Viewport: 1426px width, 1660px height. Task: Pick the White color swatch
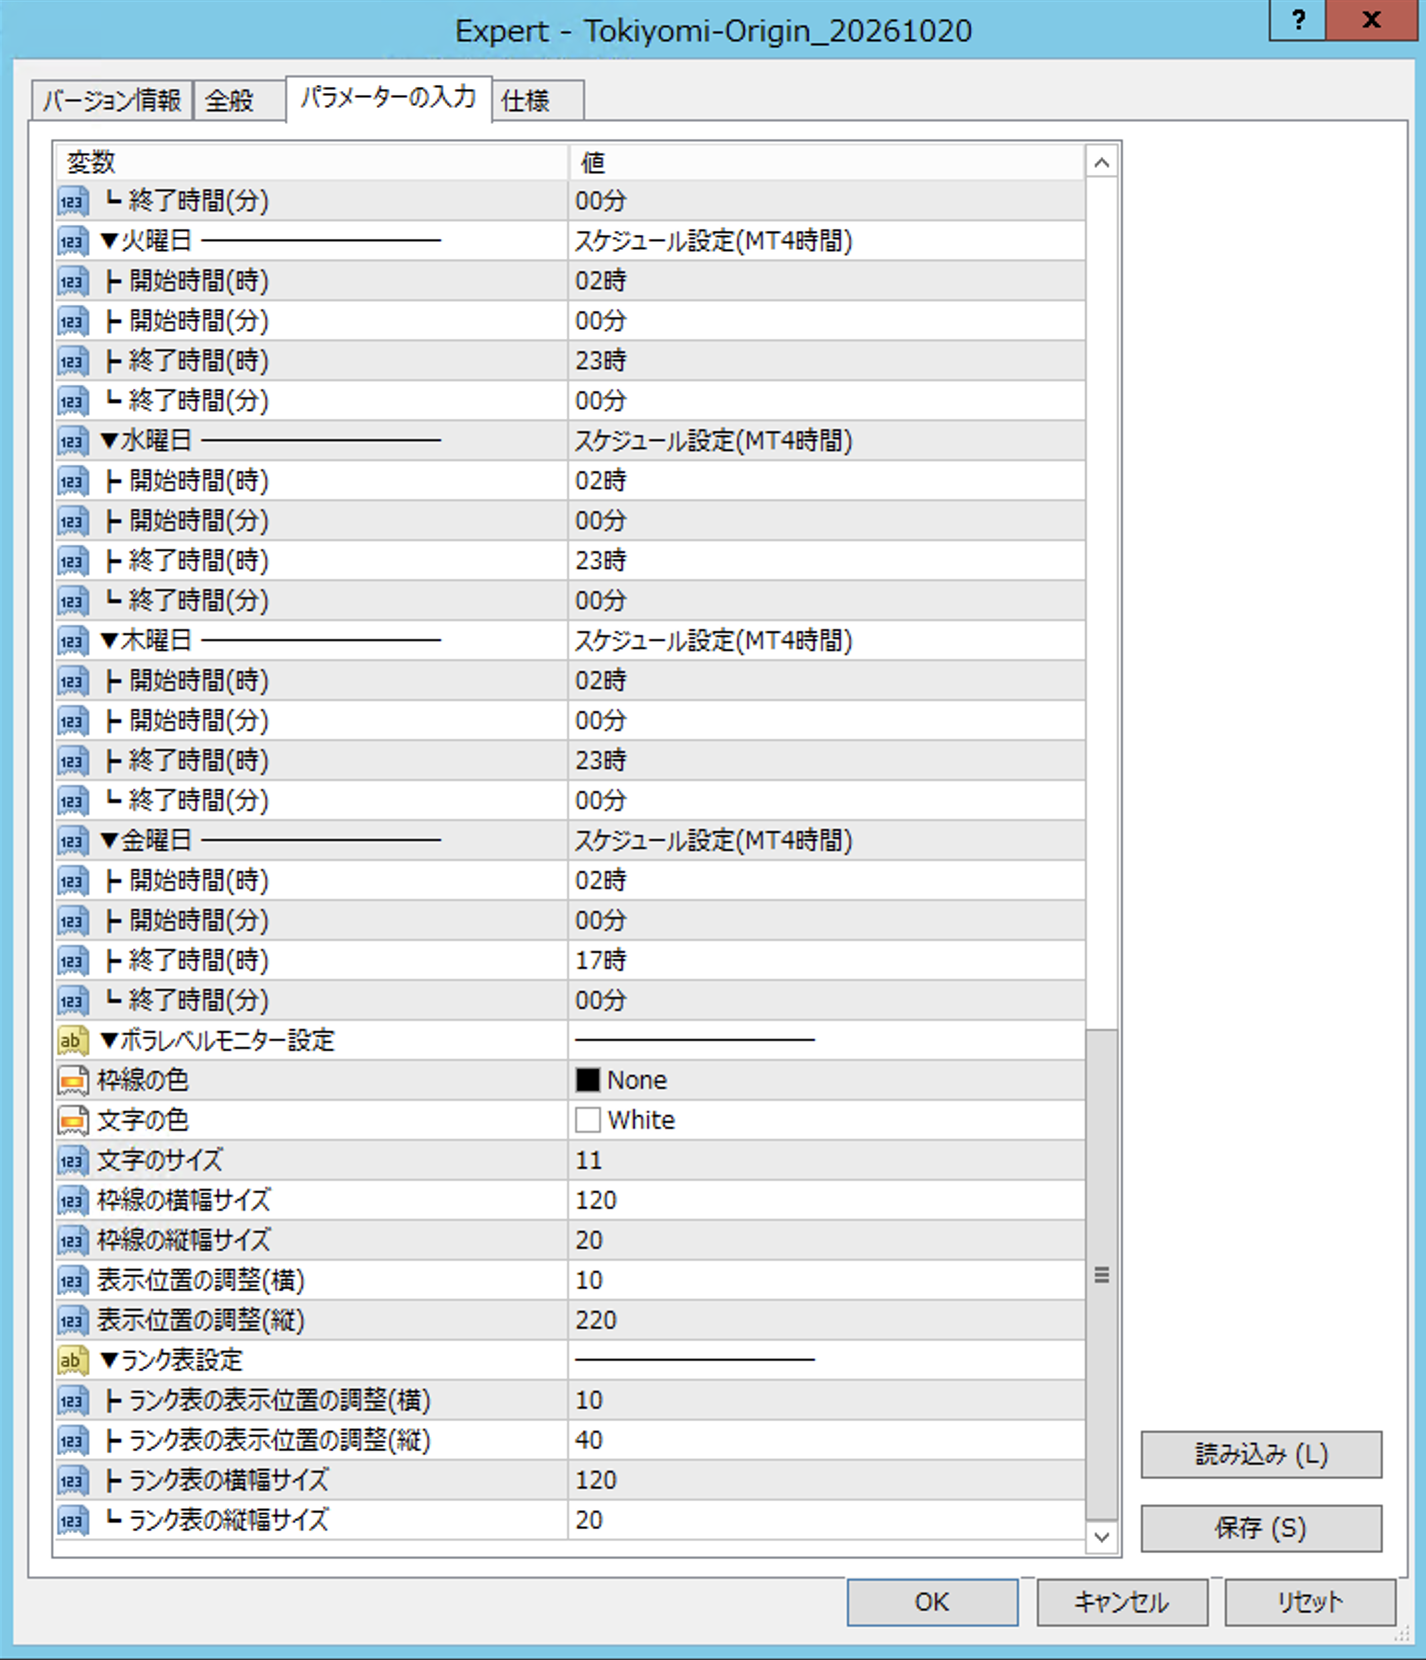coord(588,1120)
